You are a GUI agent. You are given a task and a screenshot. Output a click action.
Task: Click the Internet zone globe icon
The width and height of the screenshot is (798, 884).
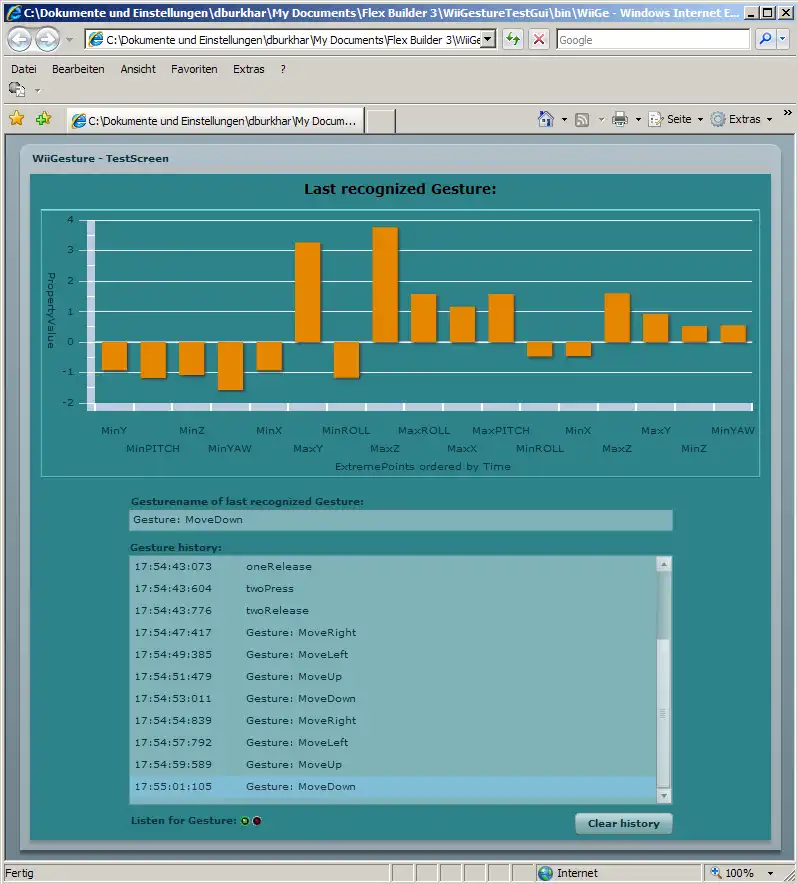coord(545,873)
